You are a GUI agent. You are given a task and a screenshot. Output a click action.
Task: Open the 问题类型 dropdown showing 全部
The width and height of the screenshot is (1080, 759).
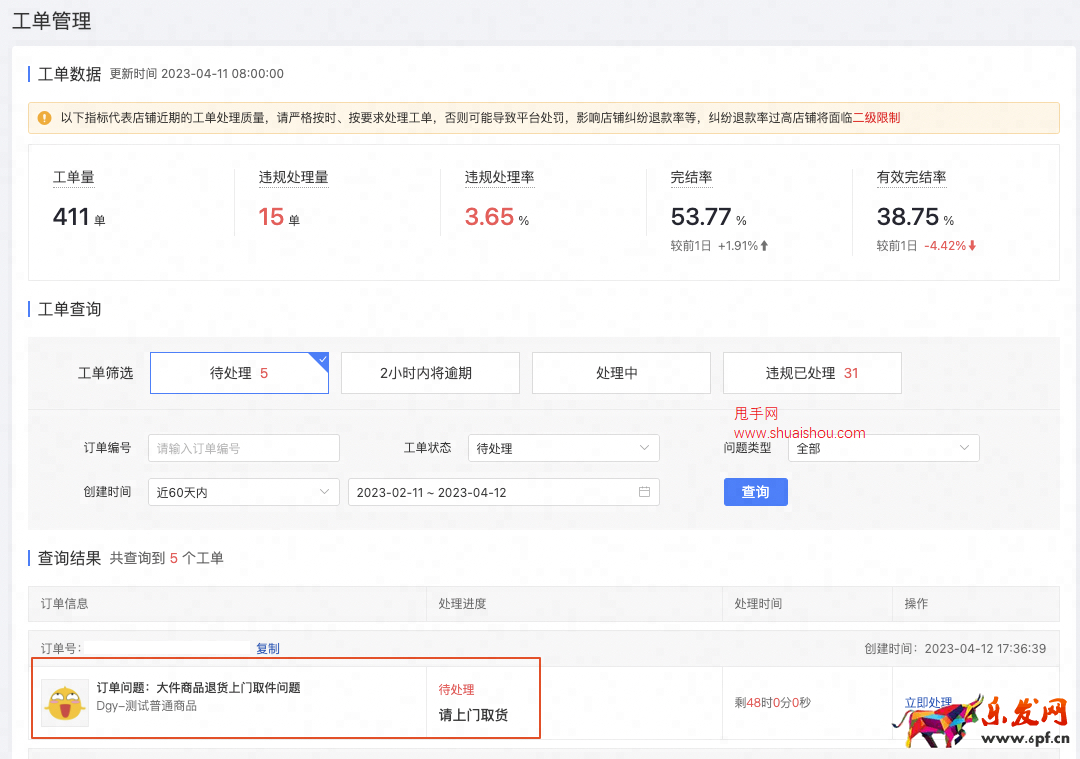884,448
